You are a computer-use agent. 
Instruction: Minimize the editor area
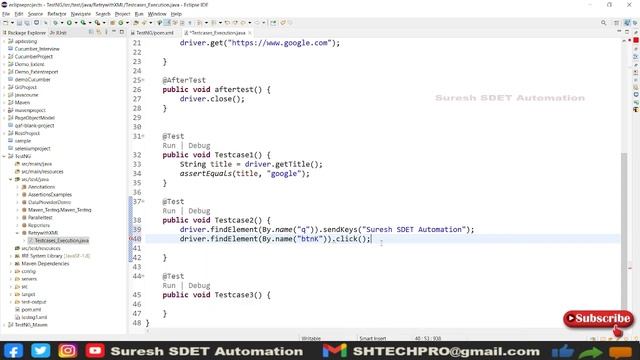click(x=619, y=32)
